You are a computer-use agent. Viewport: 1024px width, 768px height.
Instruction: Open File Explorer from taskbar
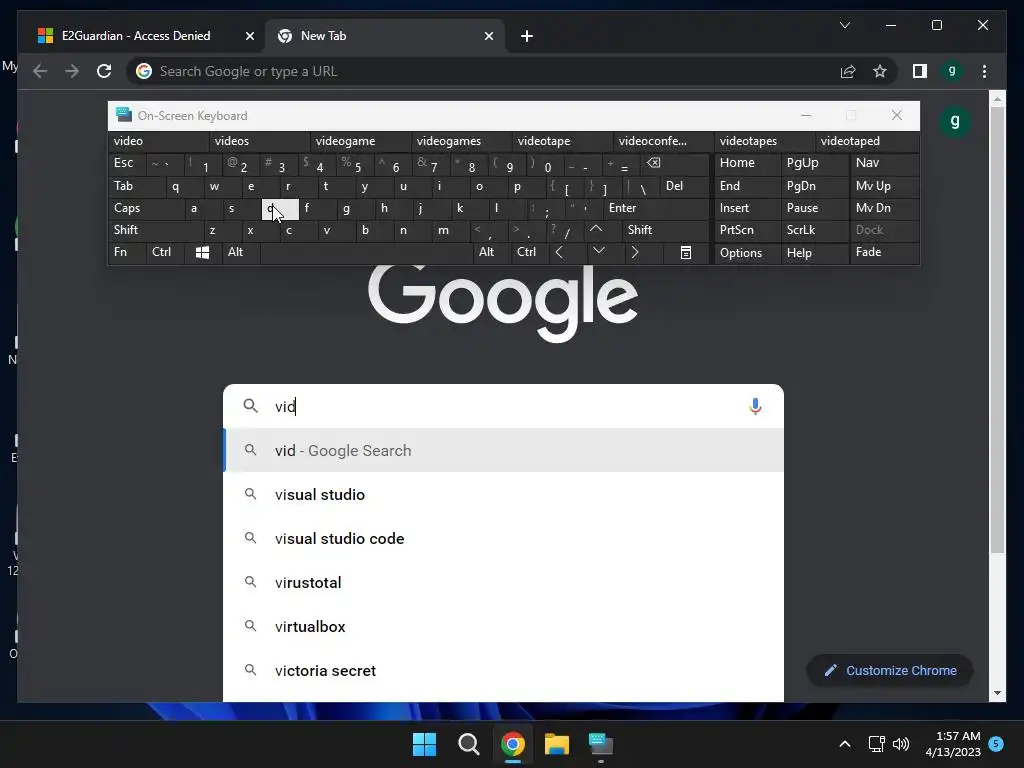(556, 744)
